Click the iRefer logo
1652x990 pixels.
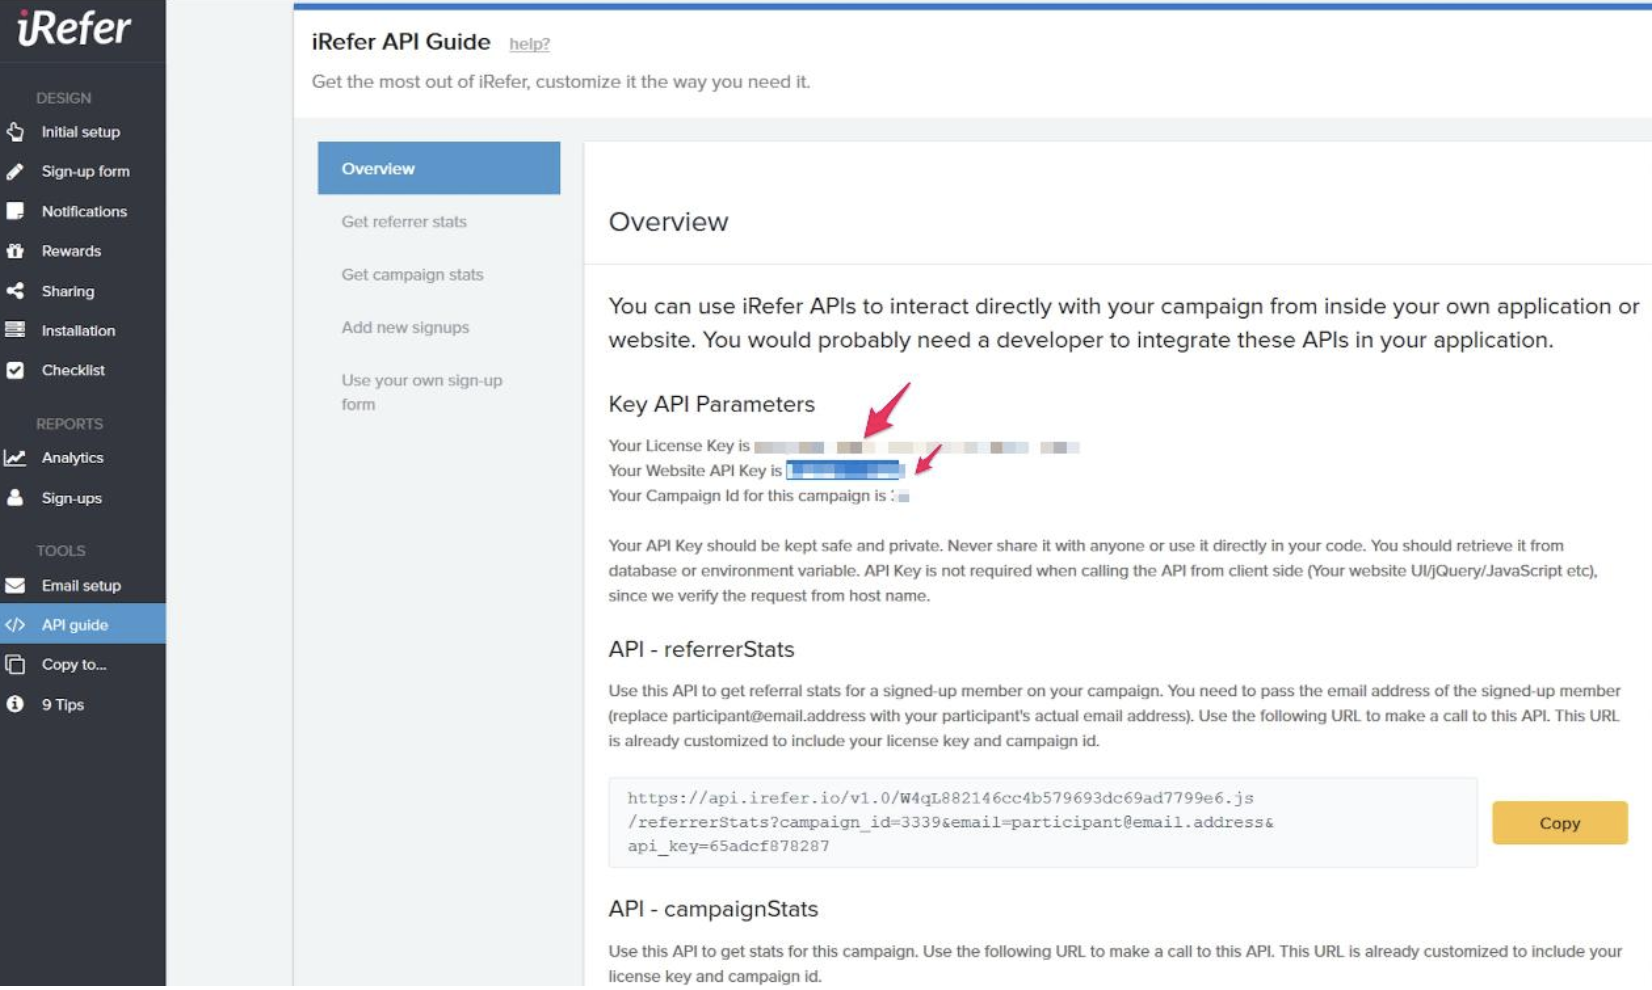click(x=73, y=27)
